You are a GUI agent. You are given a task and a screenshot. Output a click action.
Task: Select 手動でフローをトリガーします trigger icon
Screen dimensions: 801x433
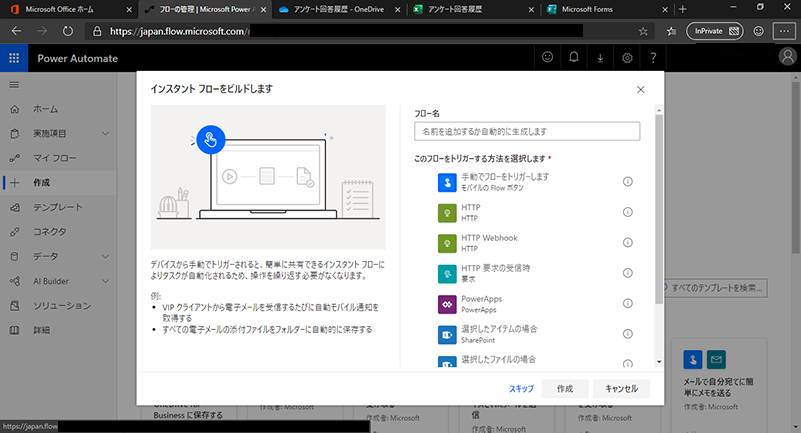[x=447, y=182]
